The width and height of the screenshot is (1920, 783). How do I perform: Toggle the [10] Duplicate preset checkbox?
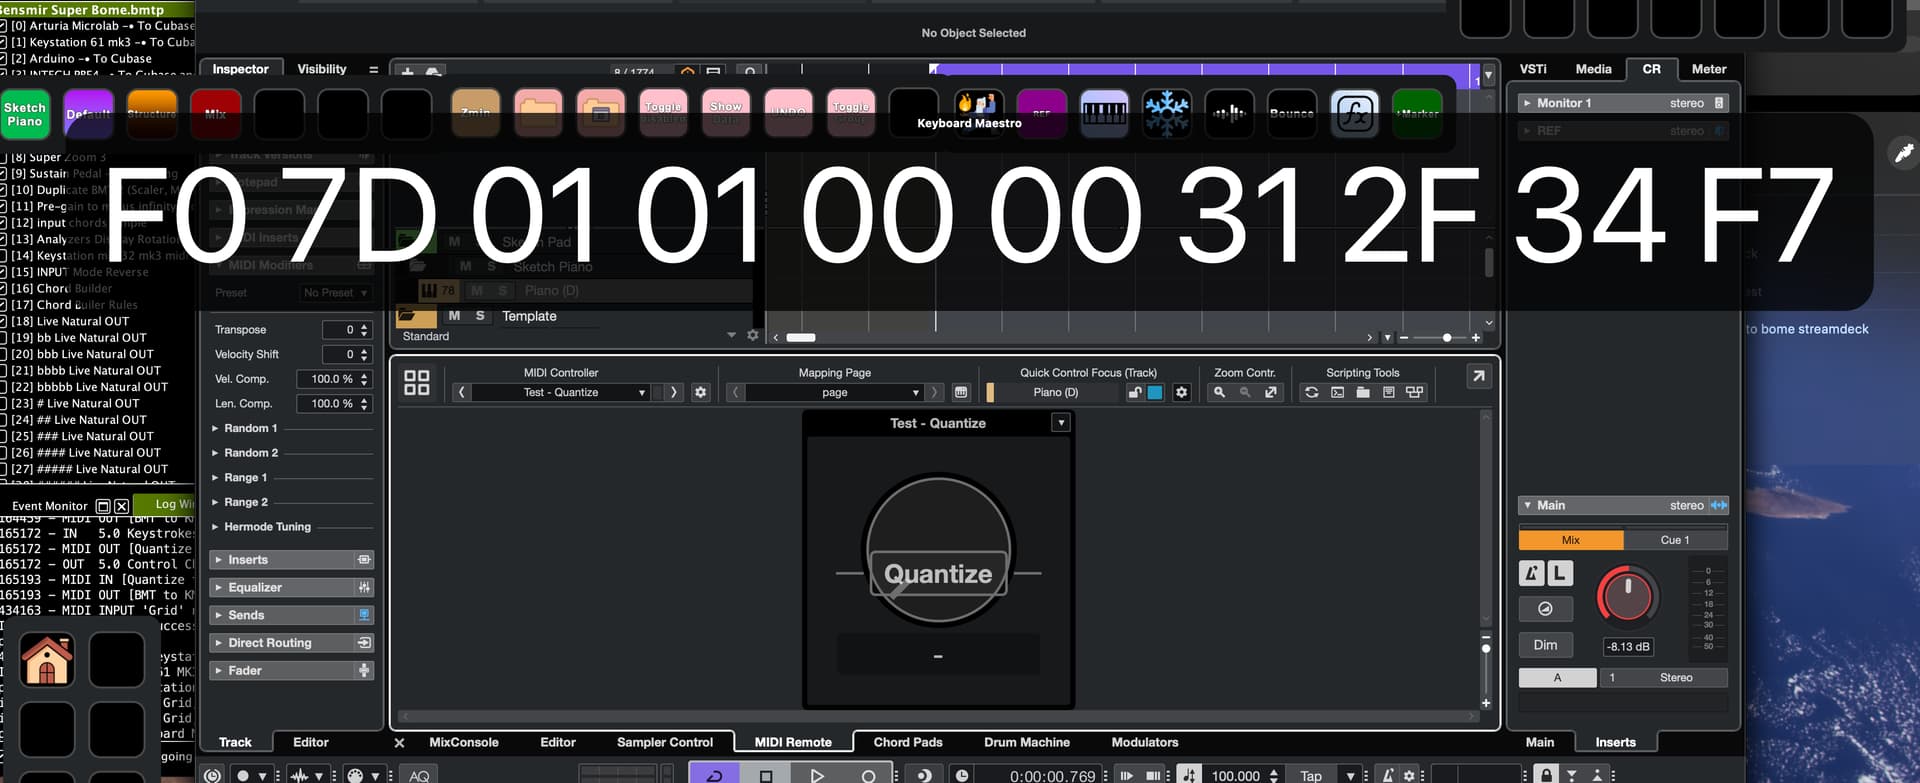3,190
